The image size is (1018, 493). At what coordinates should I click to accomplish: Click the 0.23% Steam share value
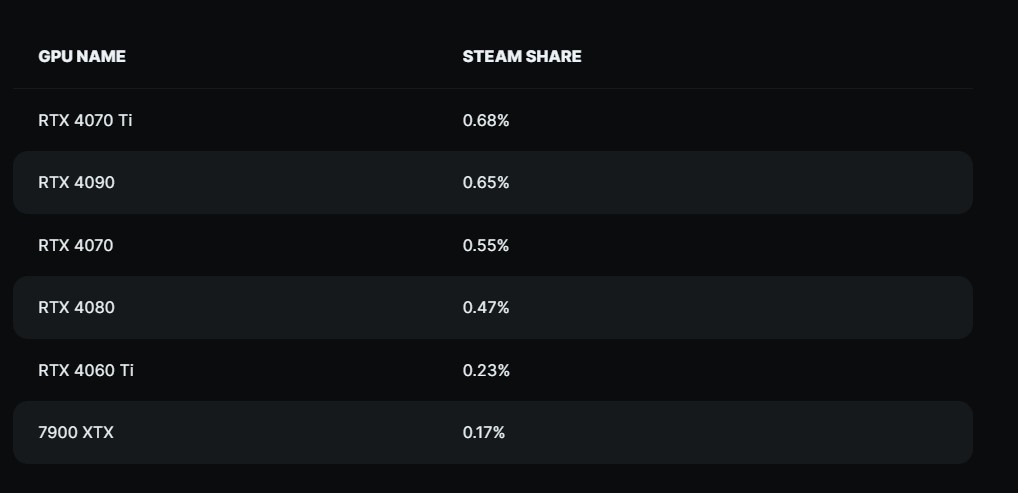[486, 370]
